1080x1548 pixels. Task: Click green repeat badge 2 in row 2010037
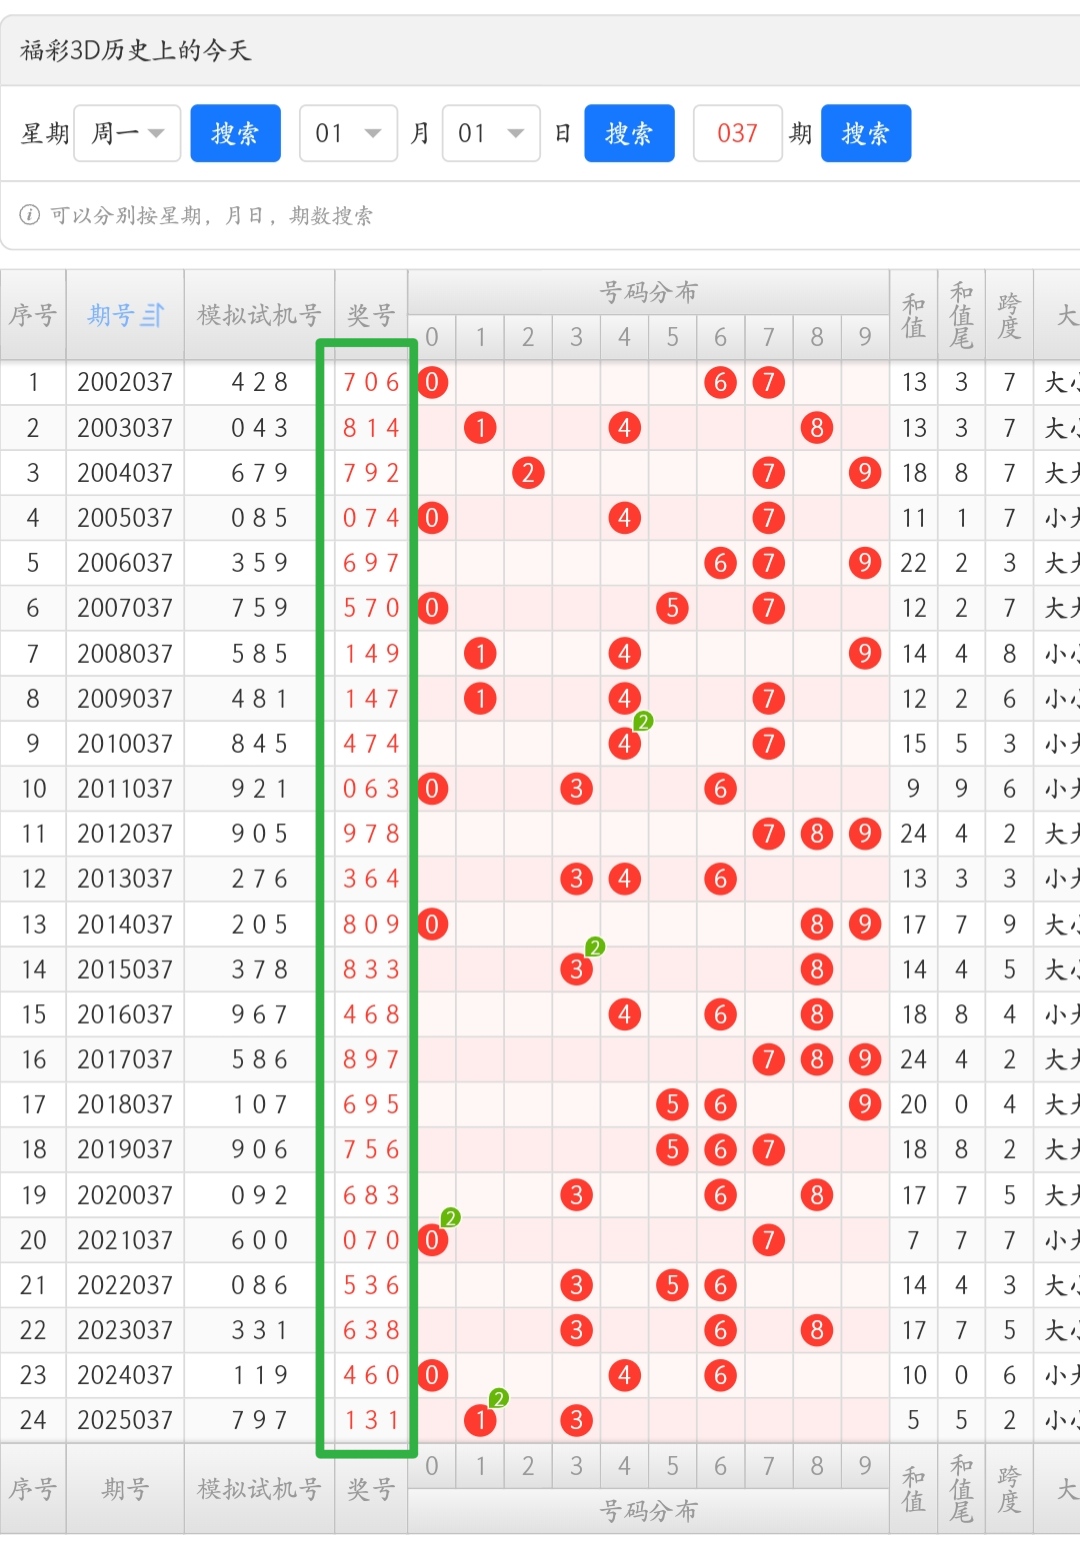643,721
